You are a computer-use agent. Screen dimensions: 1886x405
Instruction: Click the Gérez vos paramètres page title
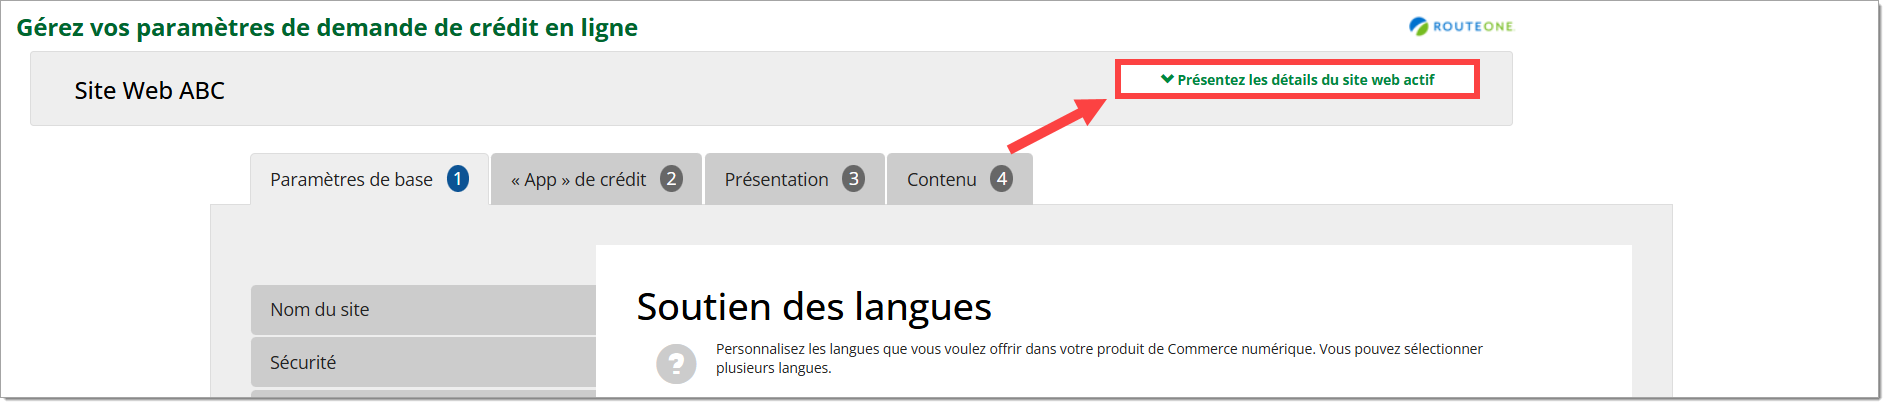click(x=327, y=28)
